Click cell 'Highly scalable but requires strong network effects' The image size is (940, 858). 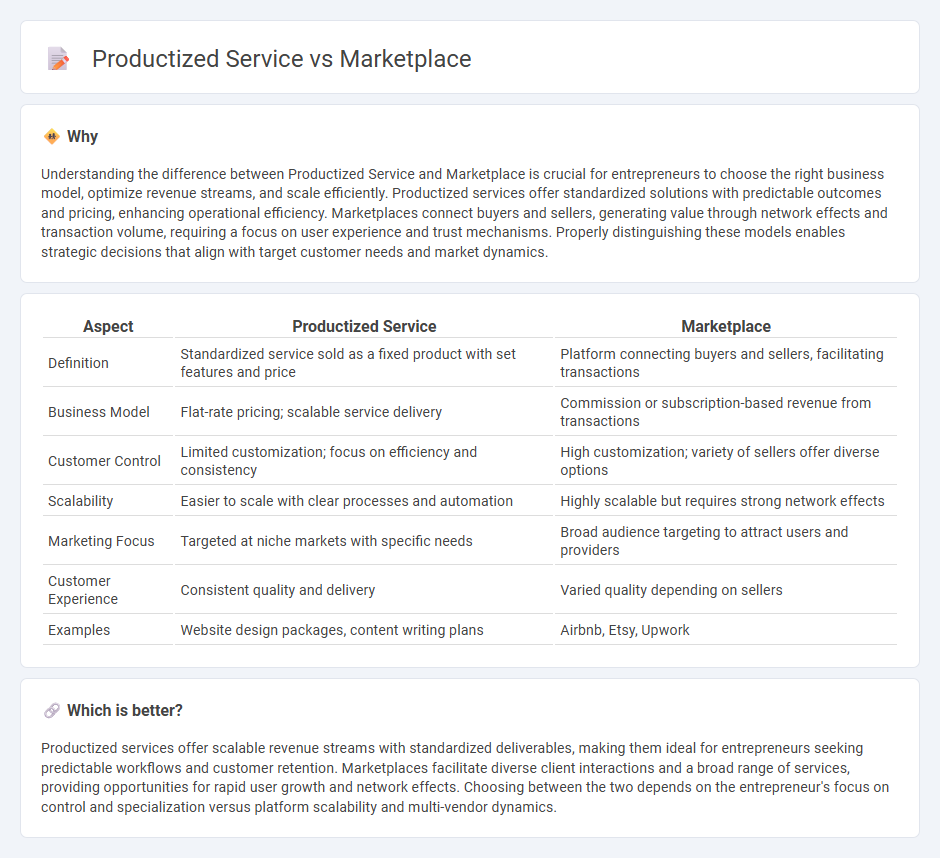(x=726, y=501)
